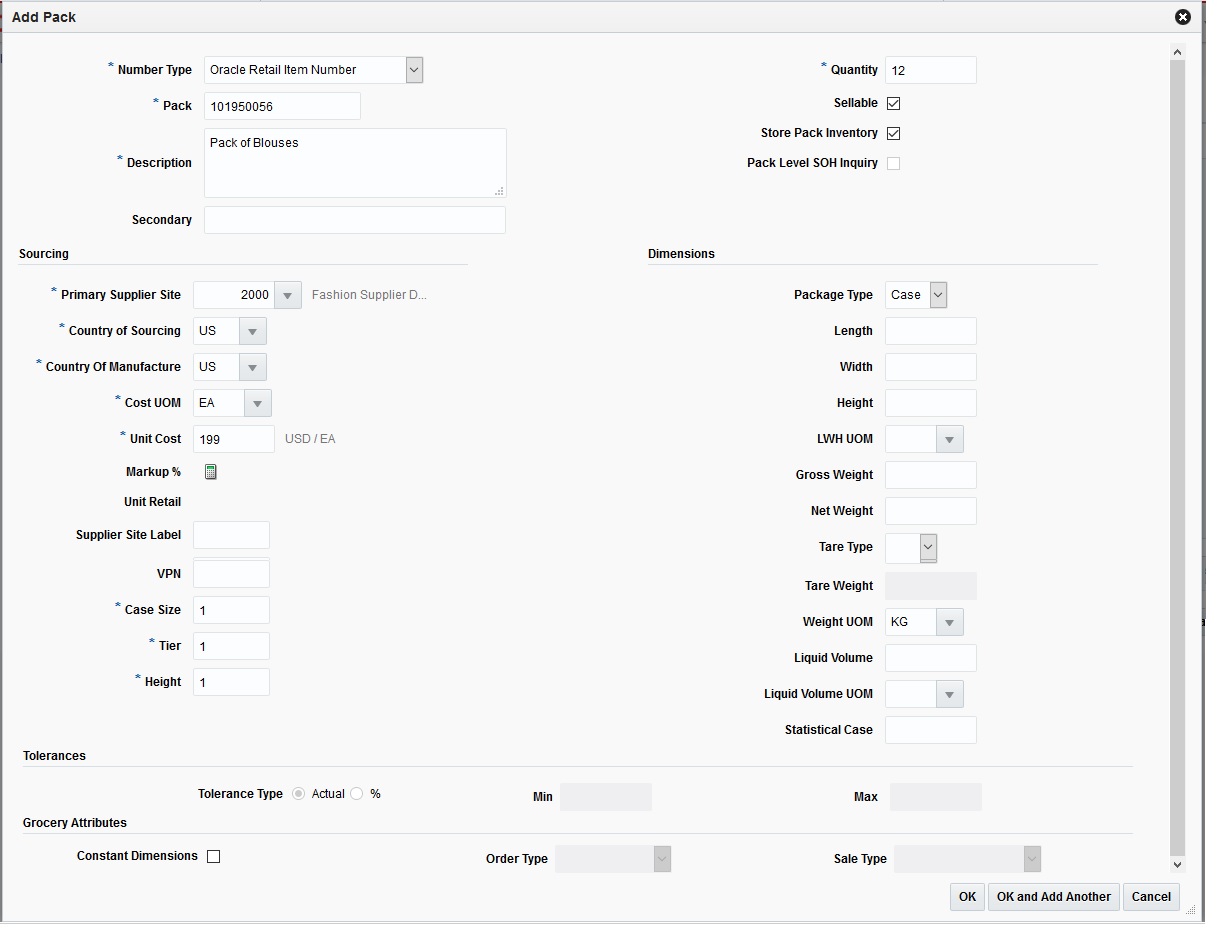
Task: Open the Weight UOM dropdown
Action: [947, 621]
